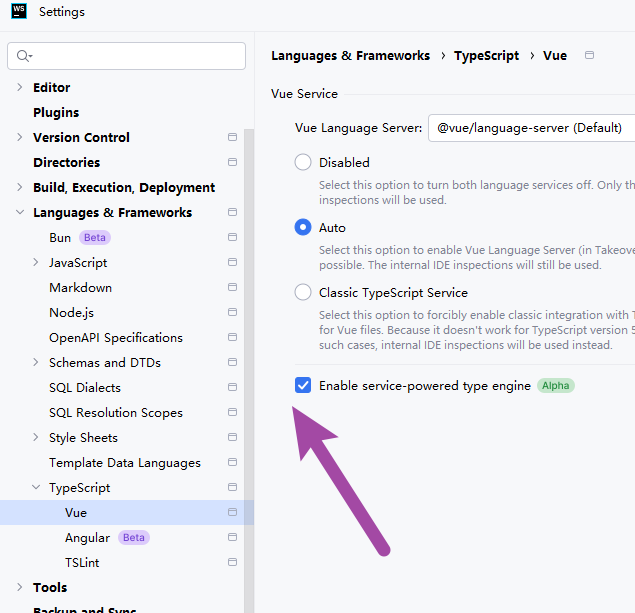Click project-level icon beside Node.js
The height and width of the screenshot is (613, 635).
(232, 312)
